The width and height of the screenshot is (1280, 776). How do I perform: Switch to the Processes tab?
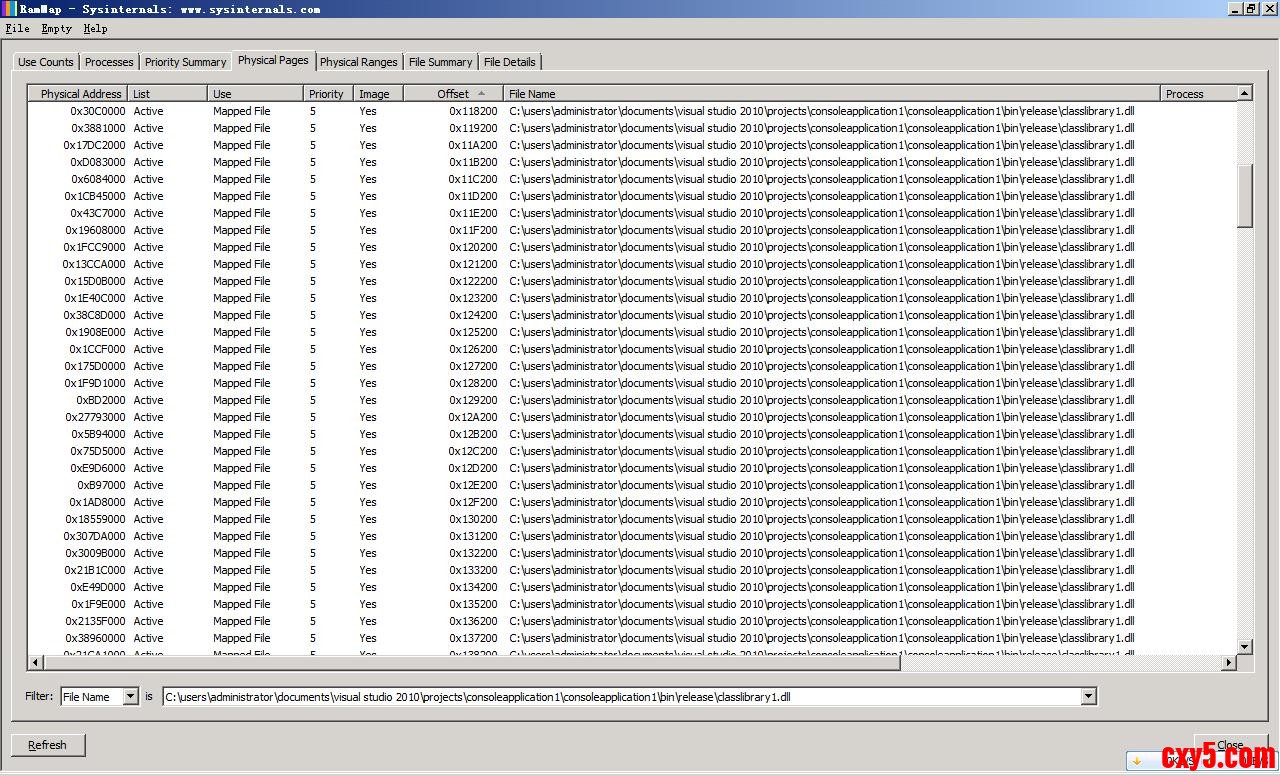coord(109,62)
